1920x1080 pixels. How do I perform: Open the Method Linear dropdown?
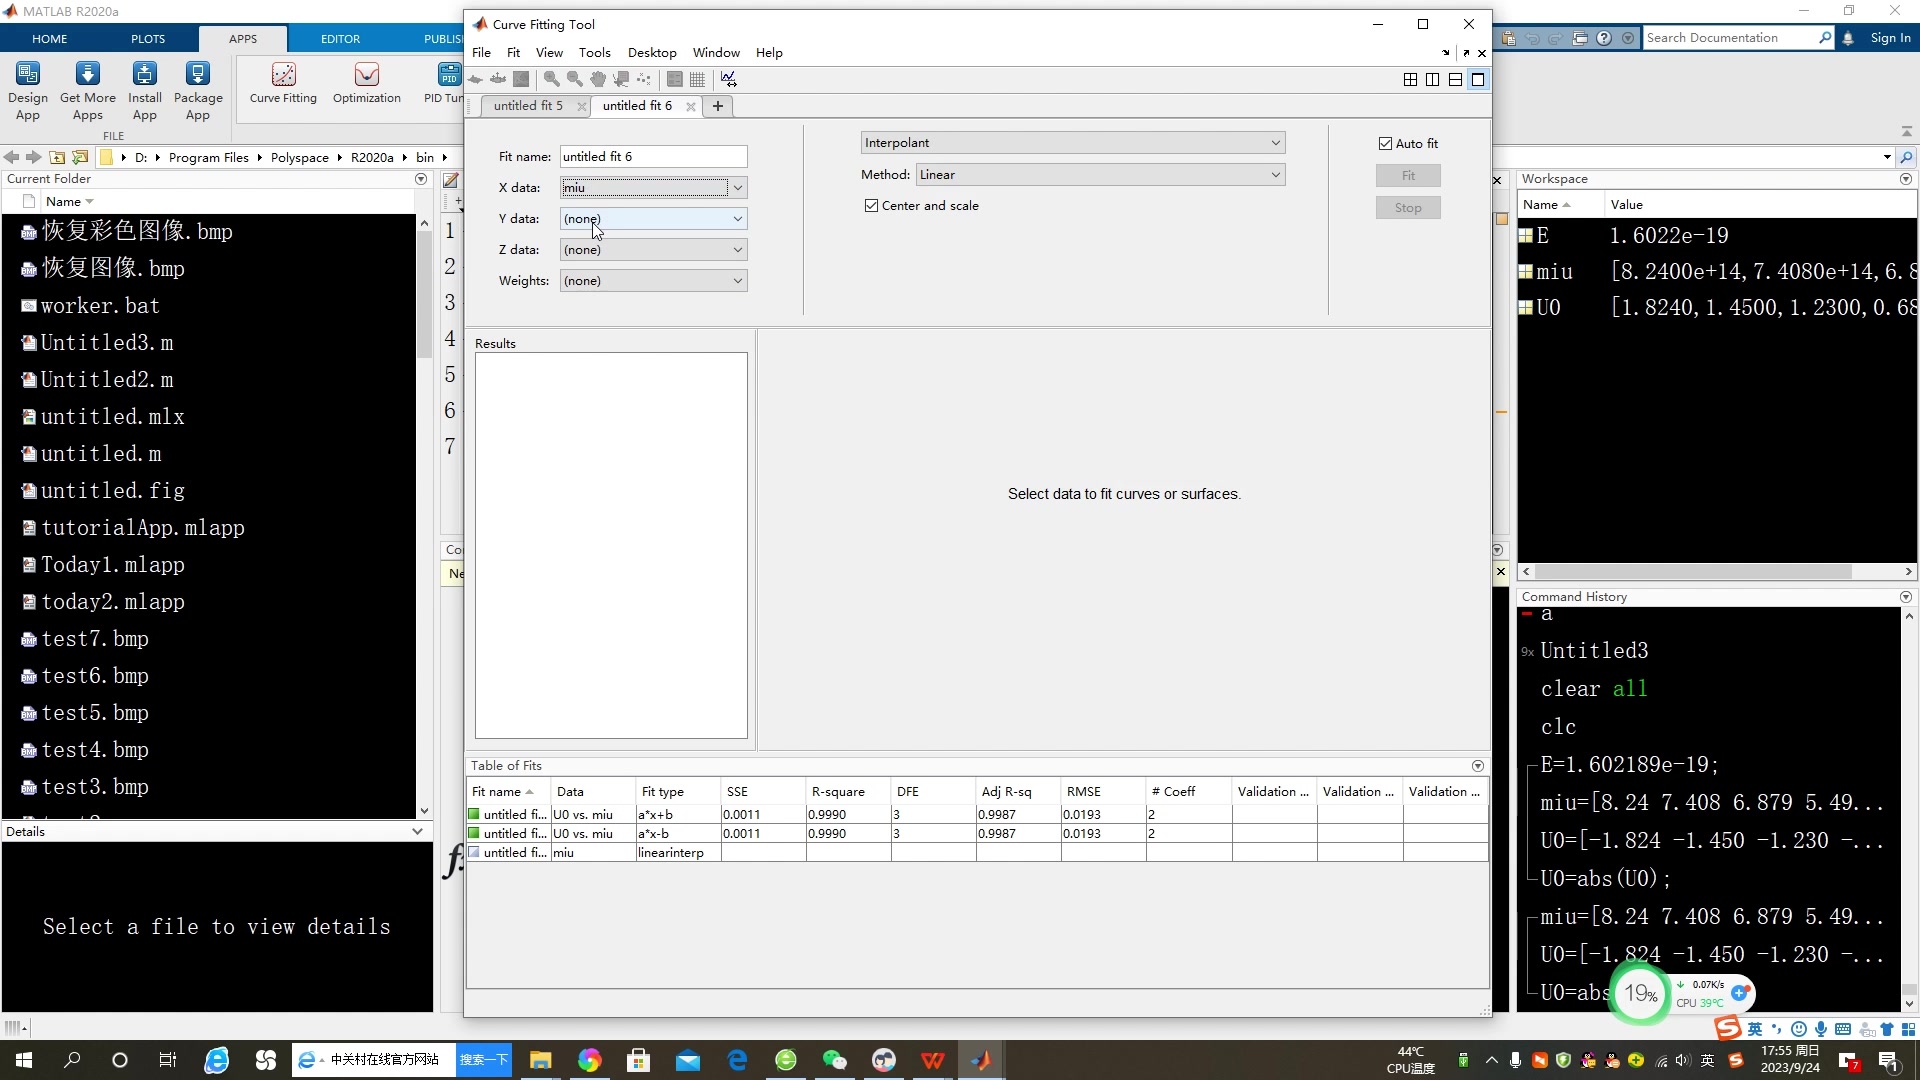pos(1100,175)
